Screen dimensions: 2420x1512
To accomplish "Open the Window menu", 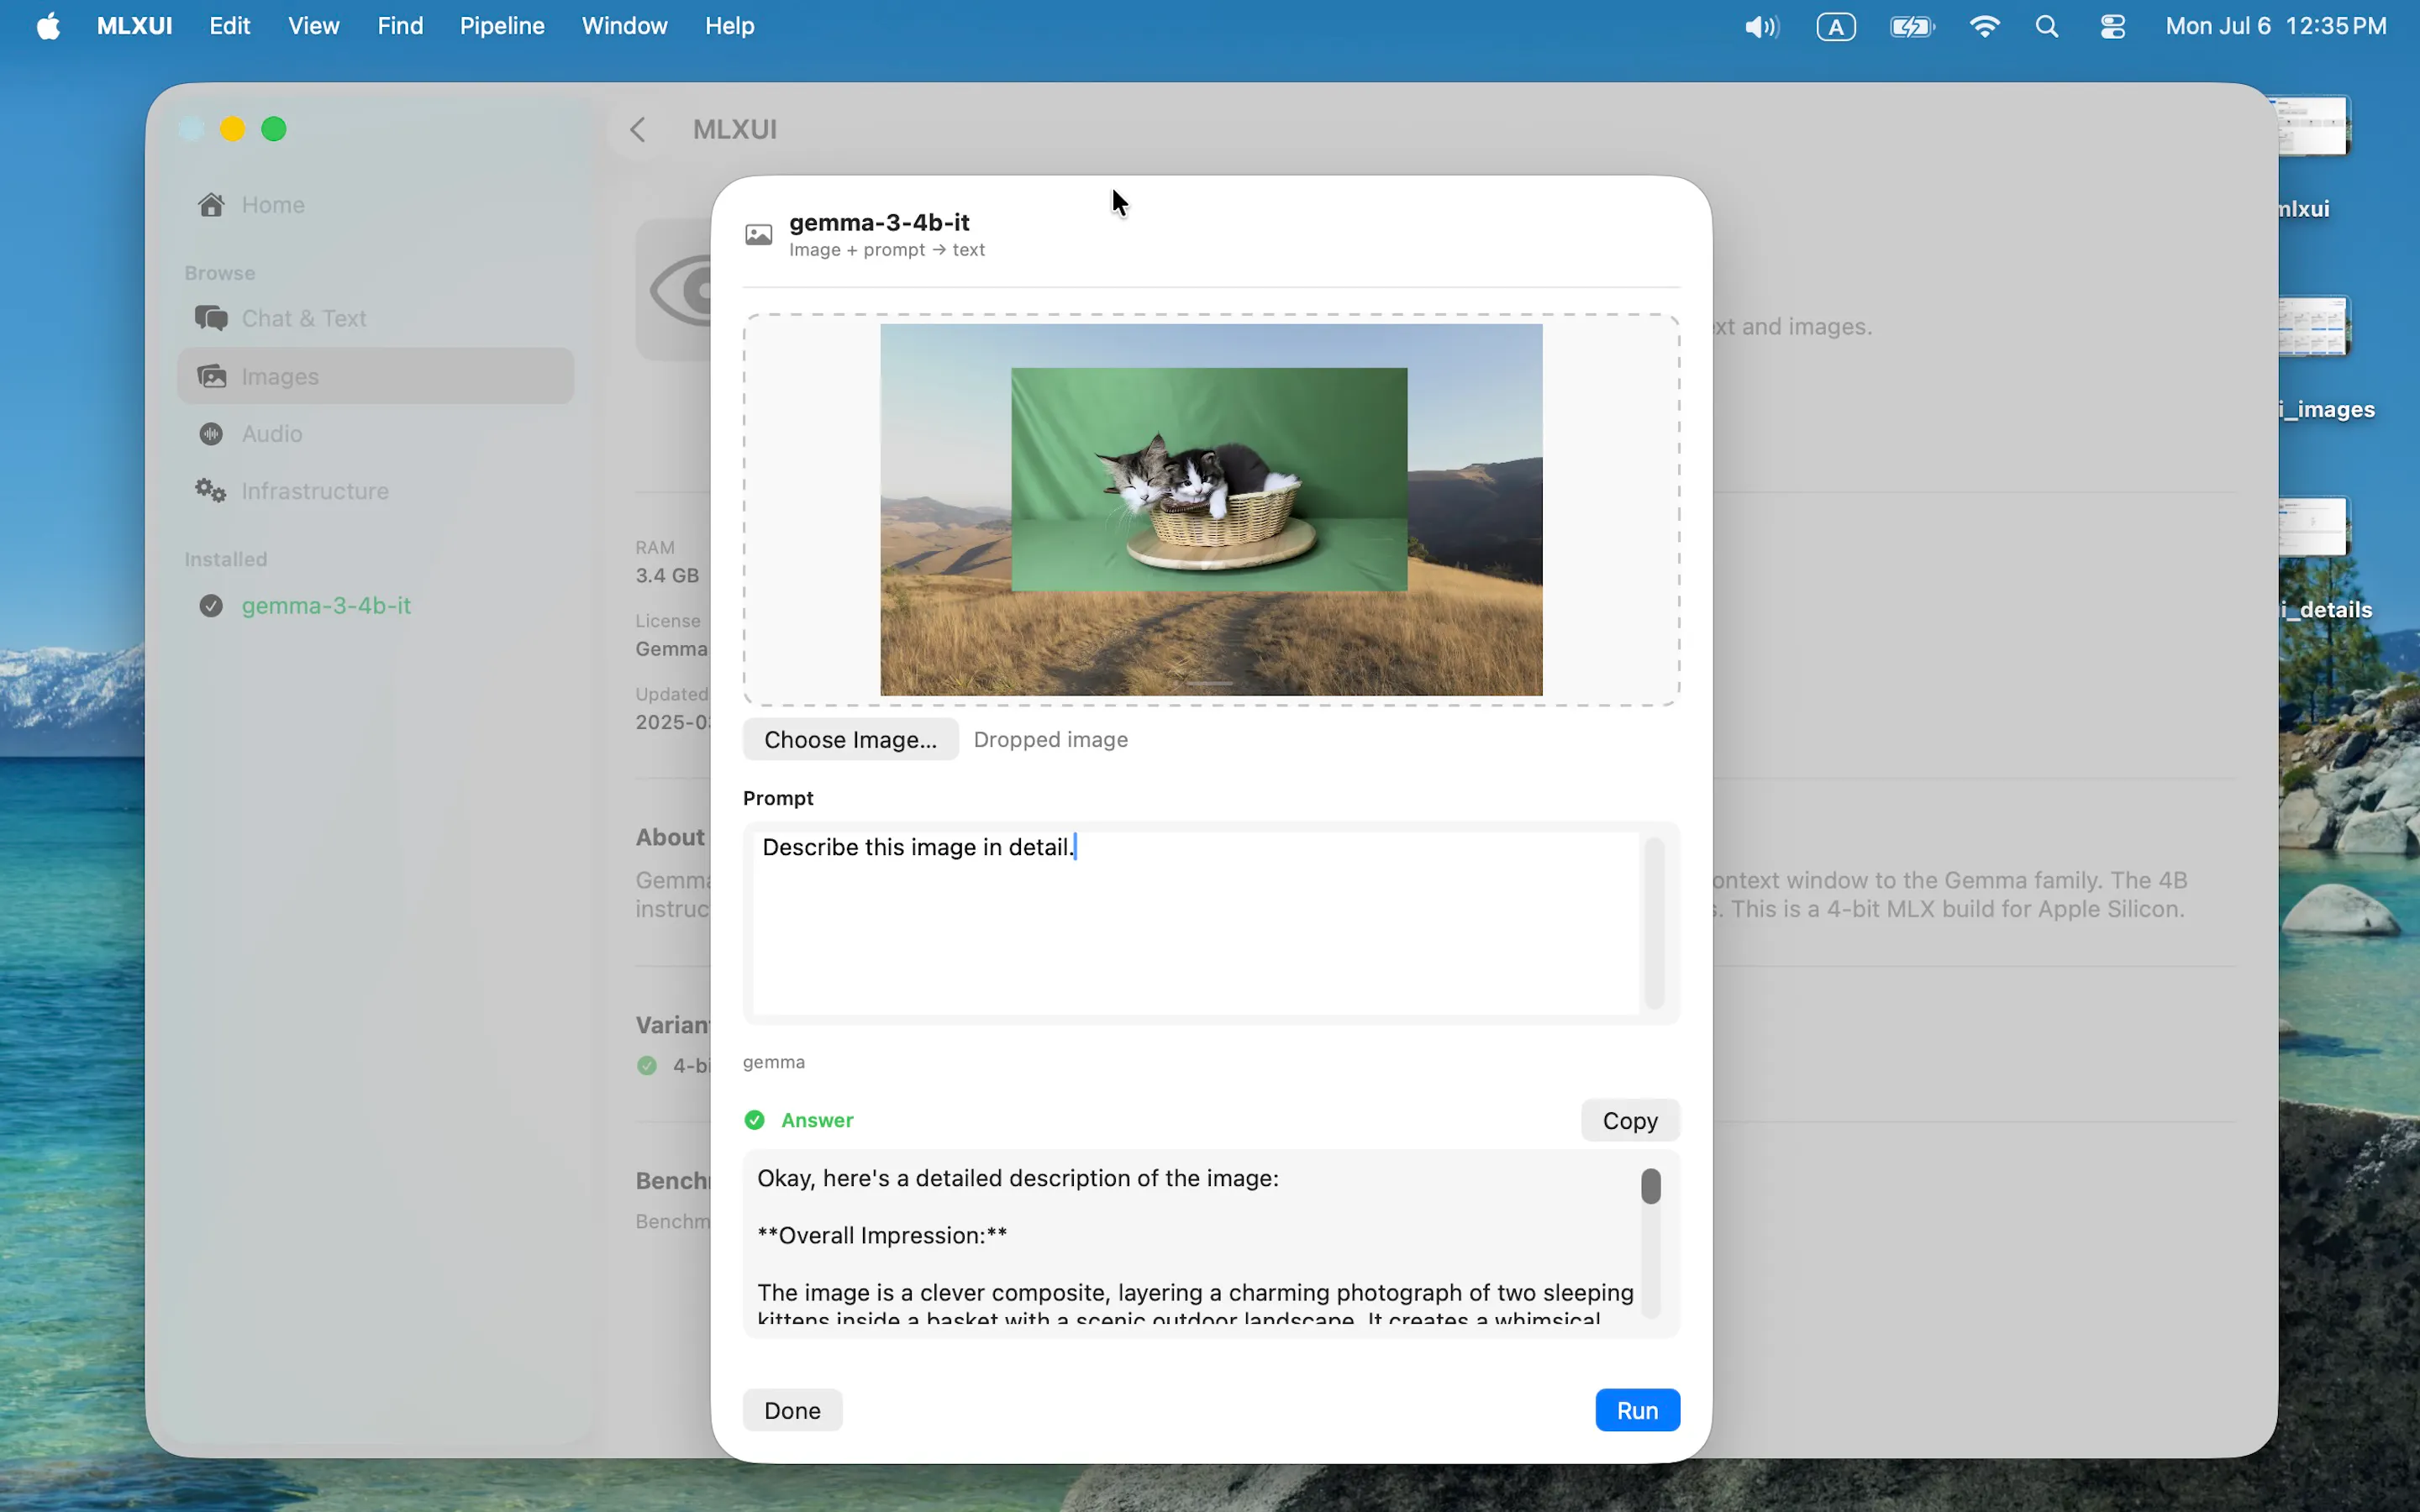I will point(624,26).
